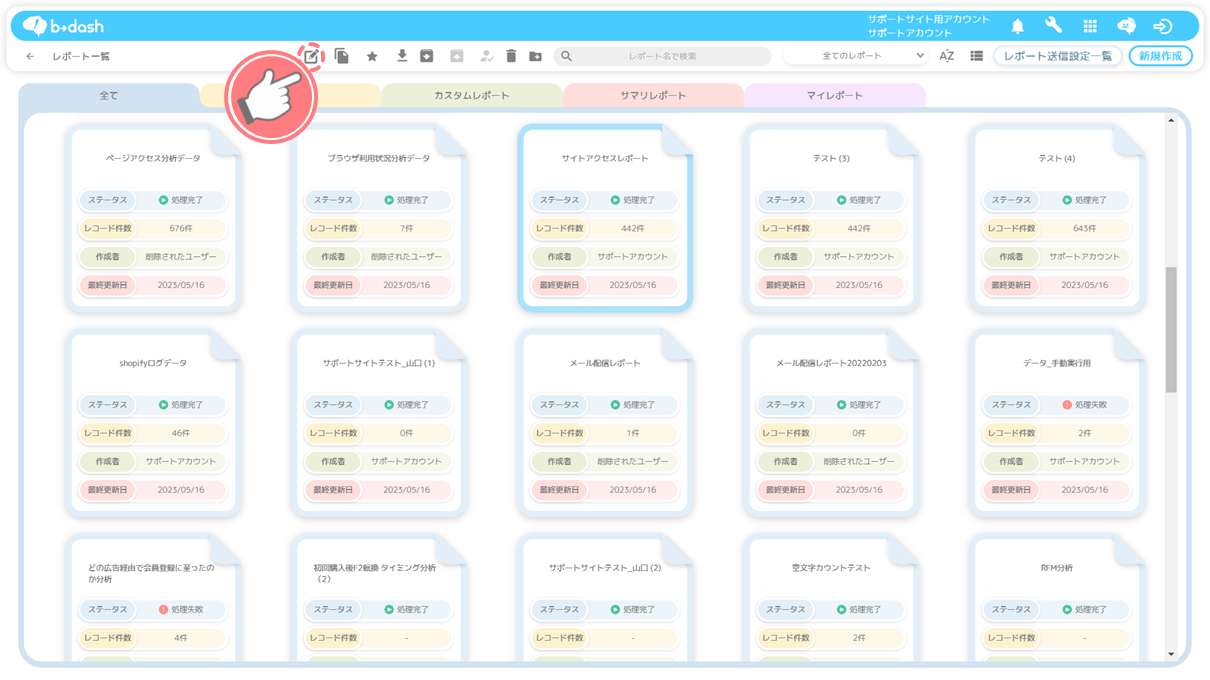Image resolution: width=1210 pixels, height=680 pixels.
Task: Click the b+dash logo
Action: (63, 26)
